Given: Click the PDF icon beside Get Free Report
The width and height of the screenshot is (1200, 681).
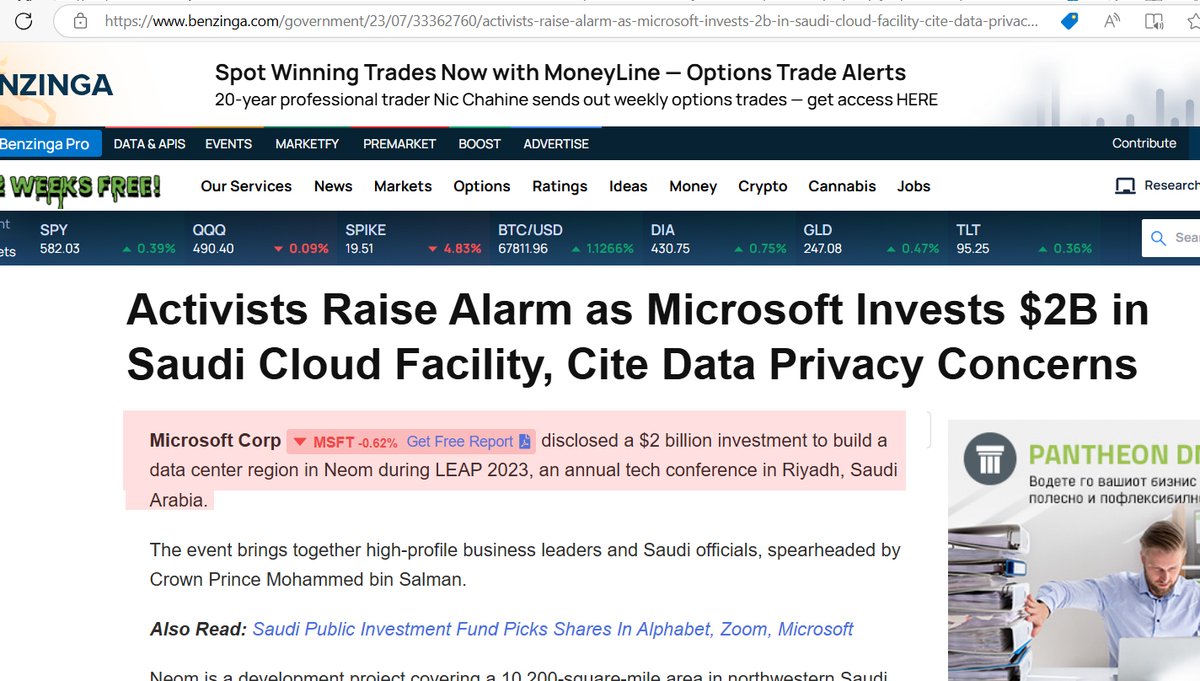Looking at the screenshot, I should click(524, 441).
